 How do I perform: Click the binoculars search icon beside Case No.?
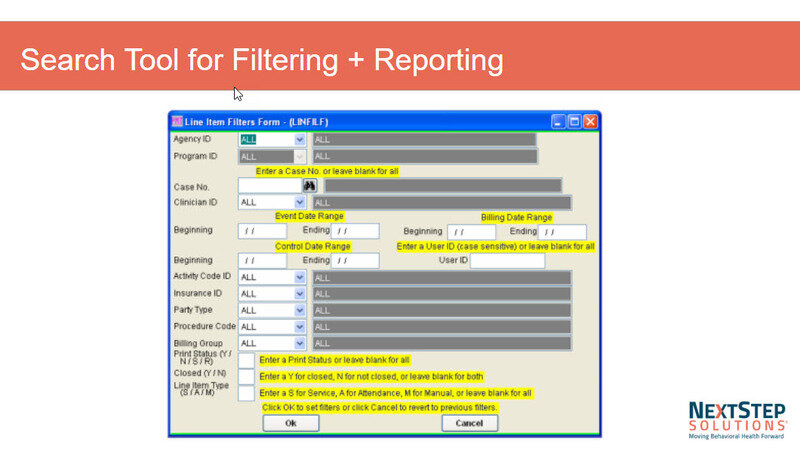click(x=310, y=185)
